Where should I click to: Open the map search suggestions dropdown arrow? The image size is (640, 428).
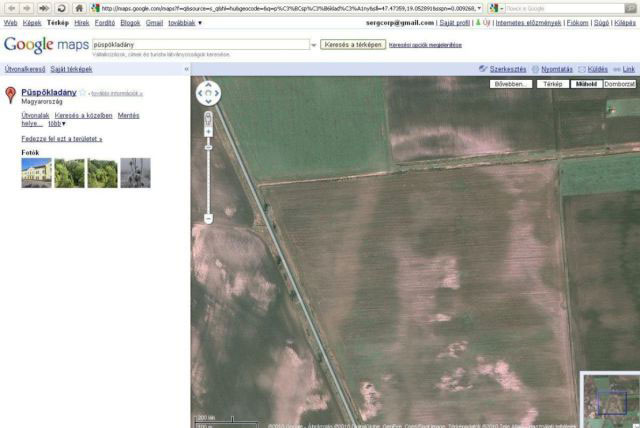pyautogui.click(x=314, y=45)
